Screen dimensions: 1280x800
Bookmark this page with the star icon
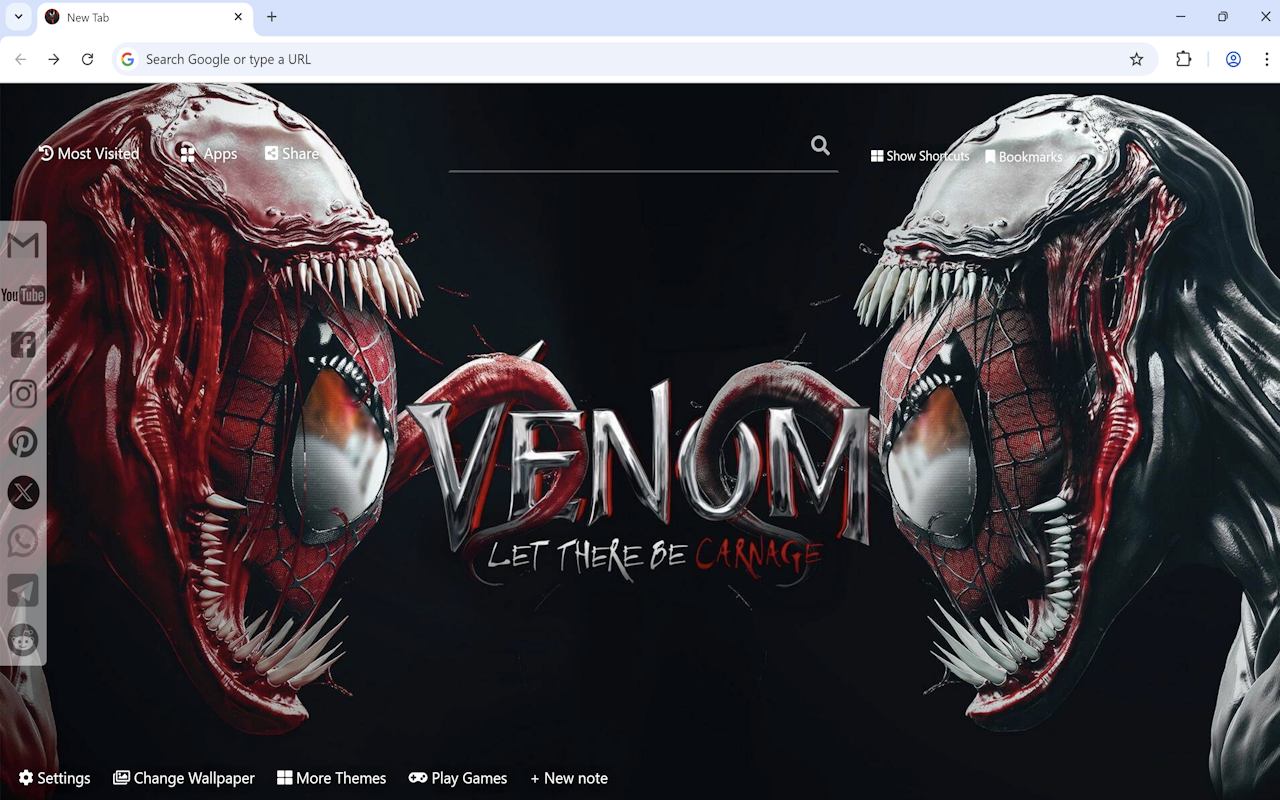(1136, 59)
